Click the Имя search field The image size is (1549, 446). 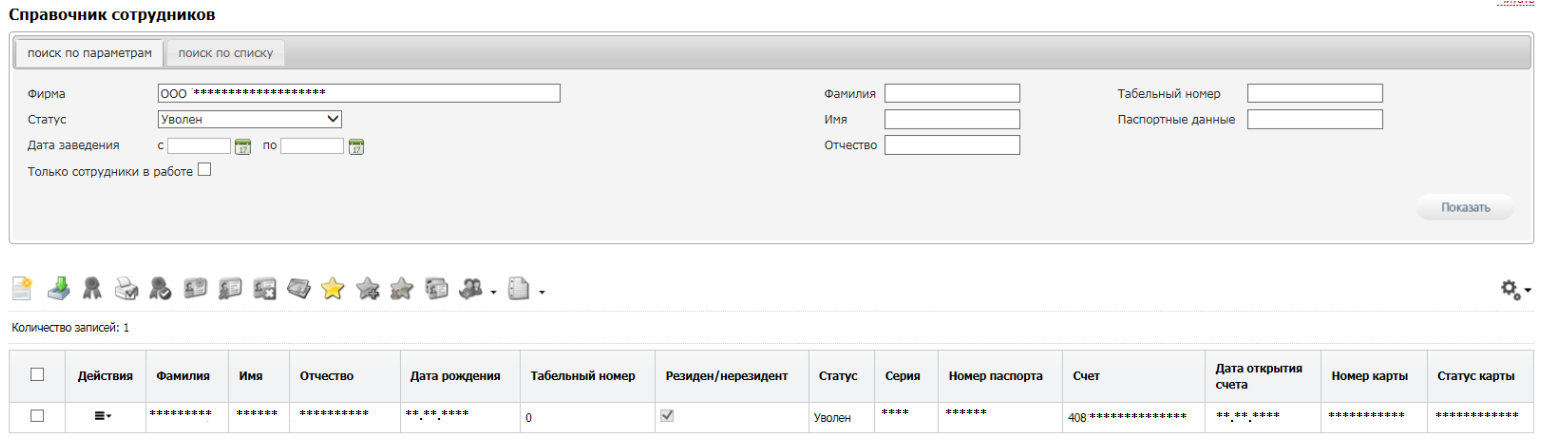pyautogui.click(x=952, y=119)
